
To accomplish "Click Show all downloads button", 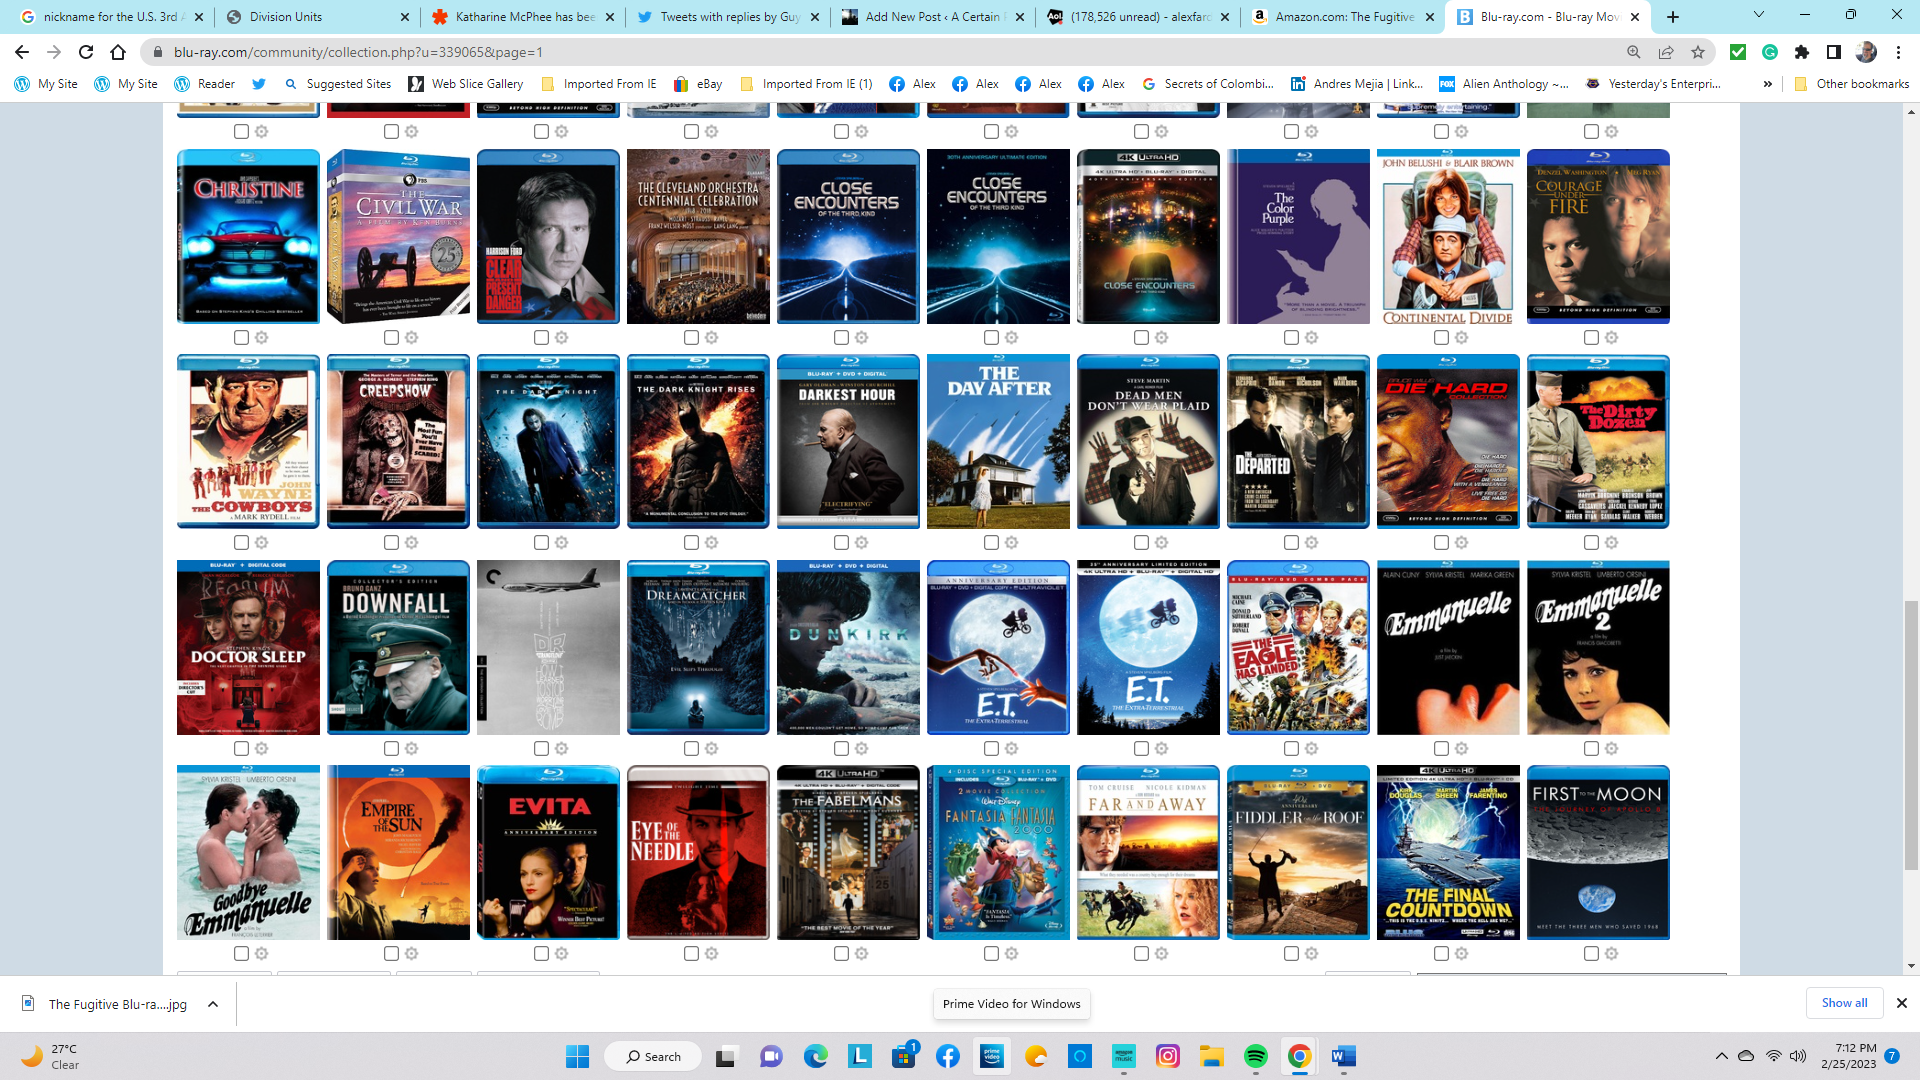I will (x=1844, y=1003).
